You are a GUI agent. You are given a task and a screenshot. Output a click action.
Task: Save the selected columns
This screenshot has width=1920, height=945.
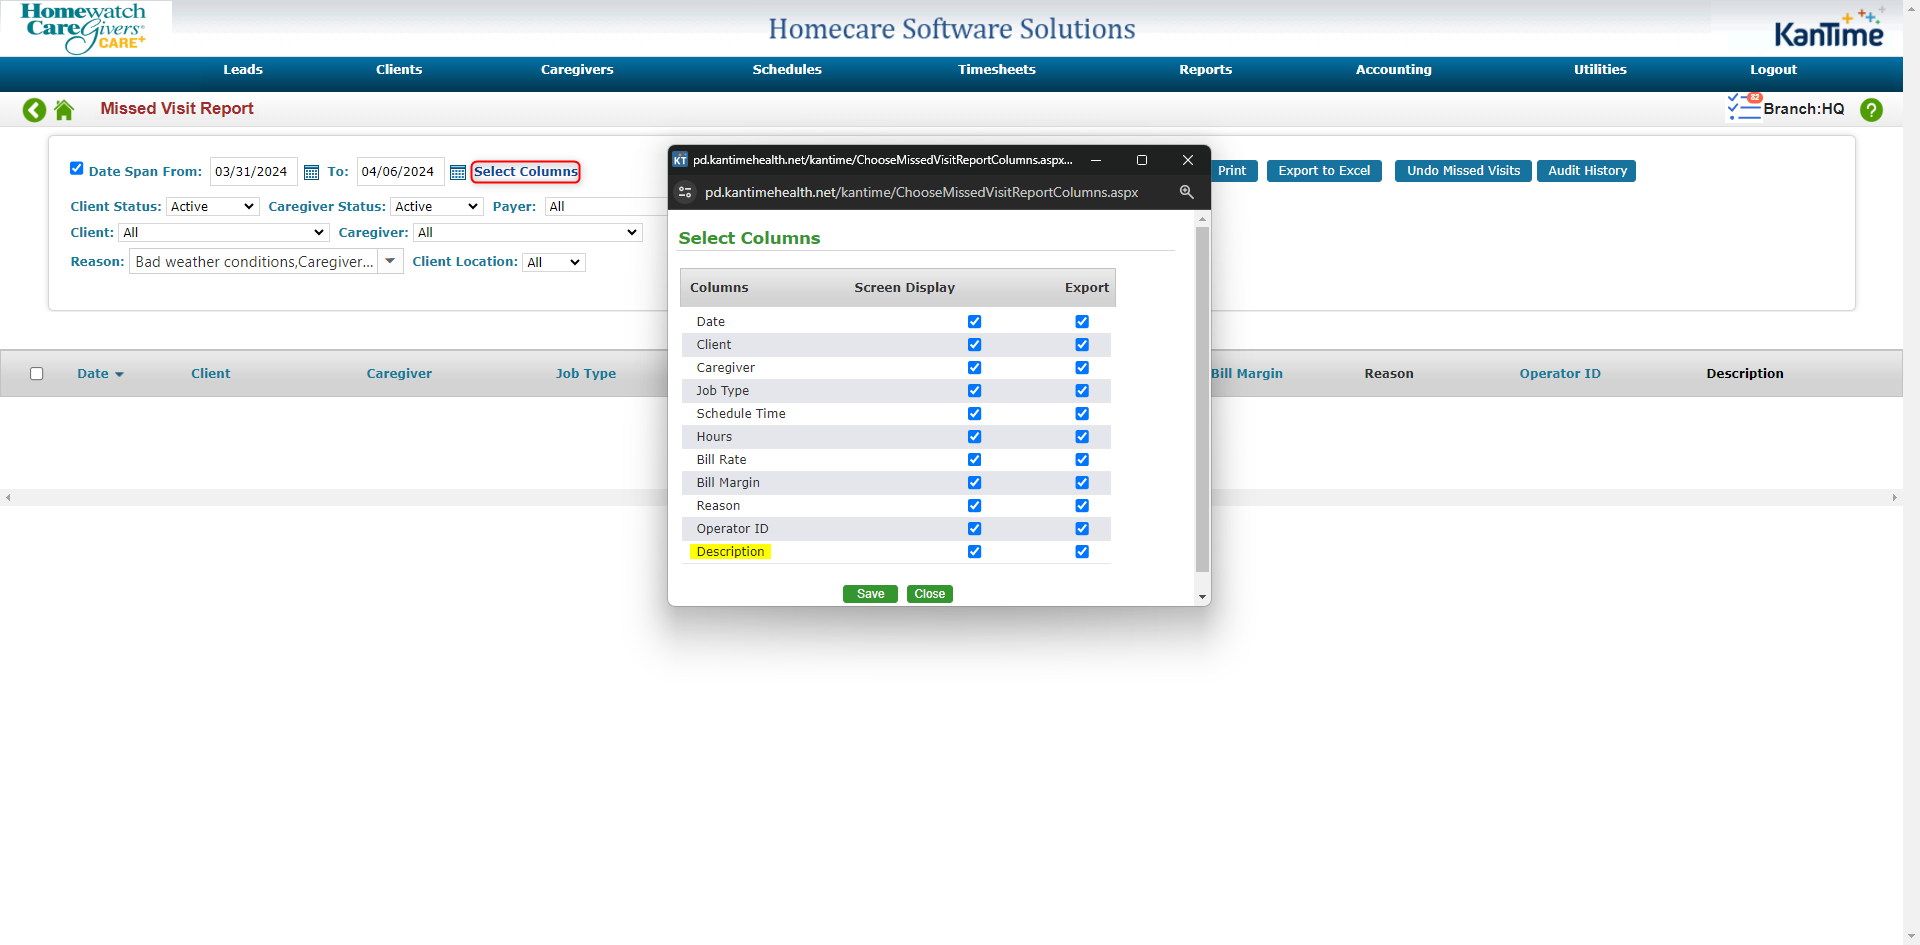[870, 594]
